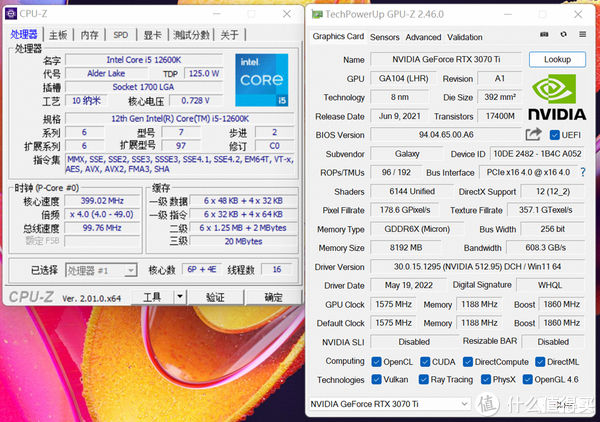600x422 pixels.
Task: Click the 验证 button in CPU-Z
Action: (x=215, y=297)
